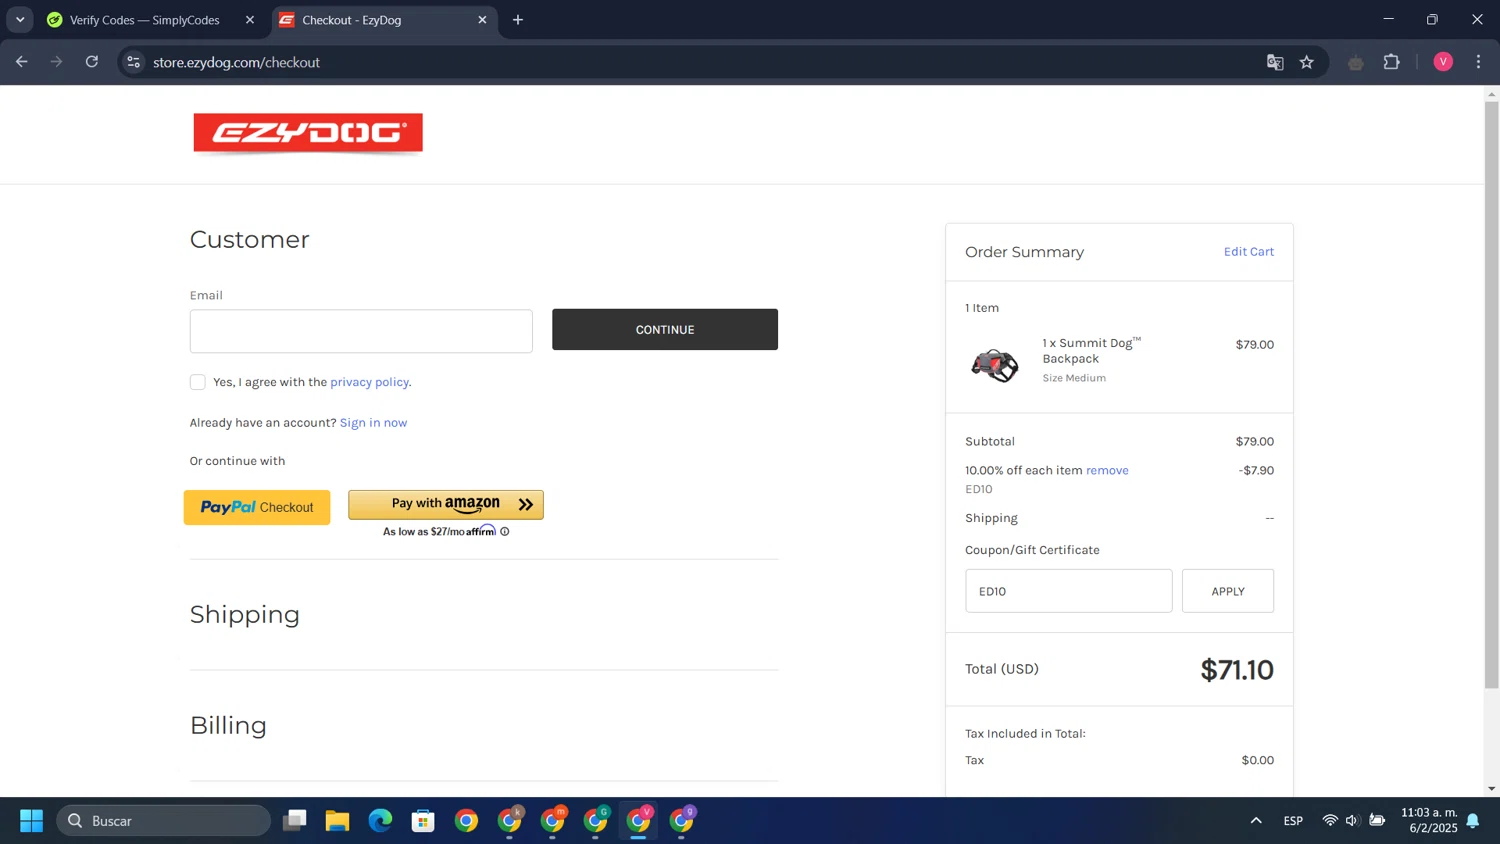
Task: Open the Windows Start menu
Action: coord(31,821)
